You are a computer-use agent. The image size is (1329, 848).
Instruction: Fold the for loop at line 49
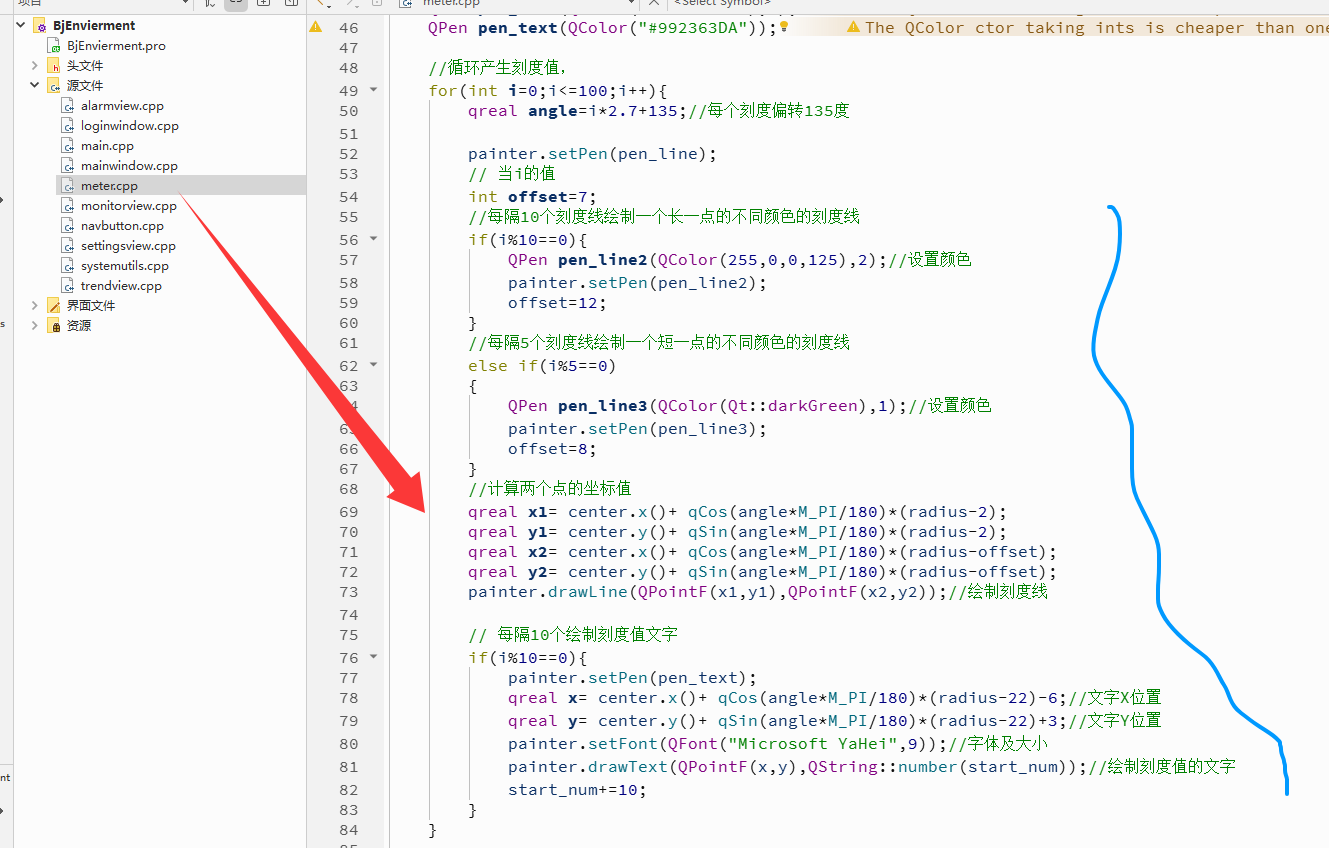click(x=374, y=90)
